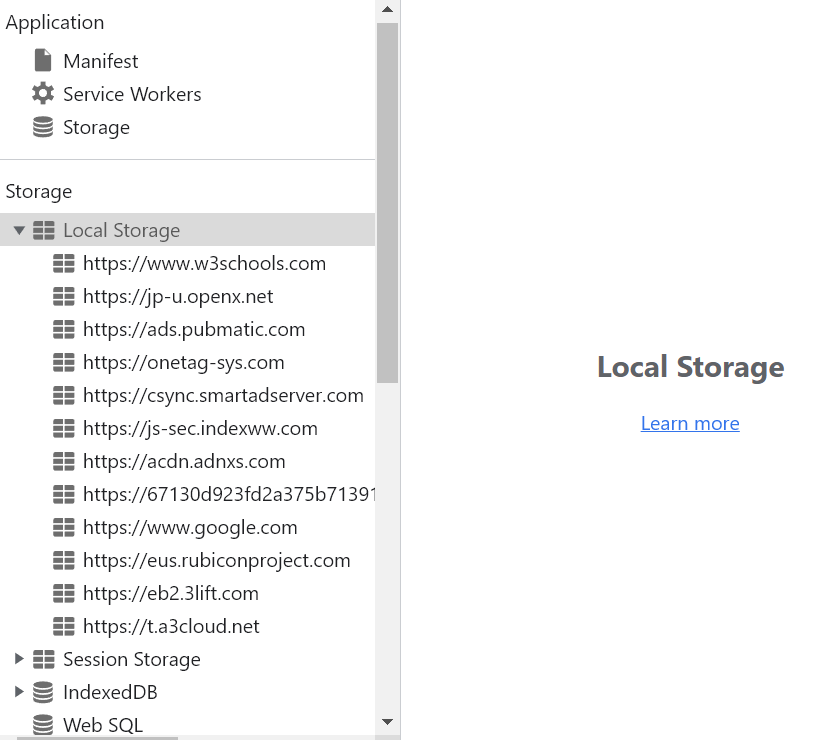The height and width of the screenshot is (740, 836).
Task: Open https://csync.smartadserver.com local storage
Action: (x=223, y=396)
